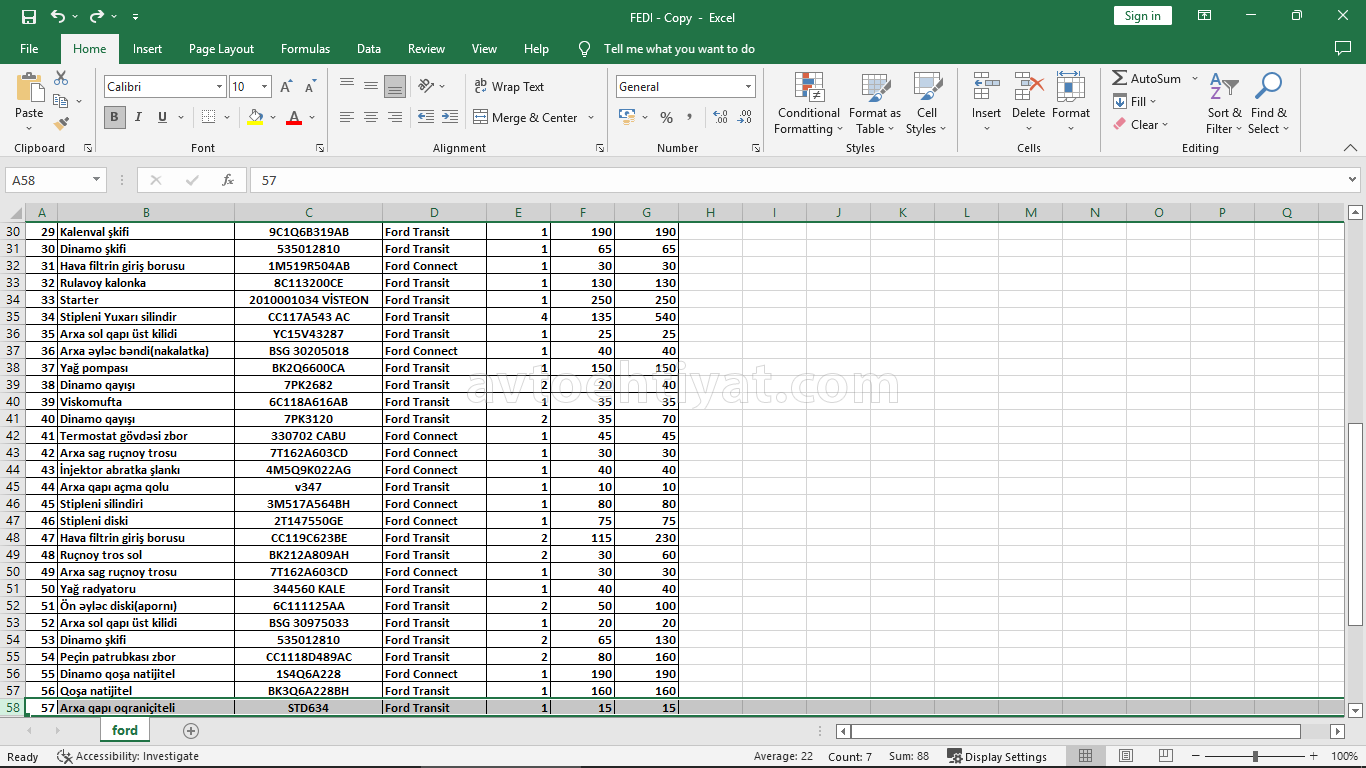The image size is (1366, 768).
Task: Expand Merge & Center options arrow
Action: [x=591, y=117]
